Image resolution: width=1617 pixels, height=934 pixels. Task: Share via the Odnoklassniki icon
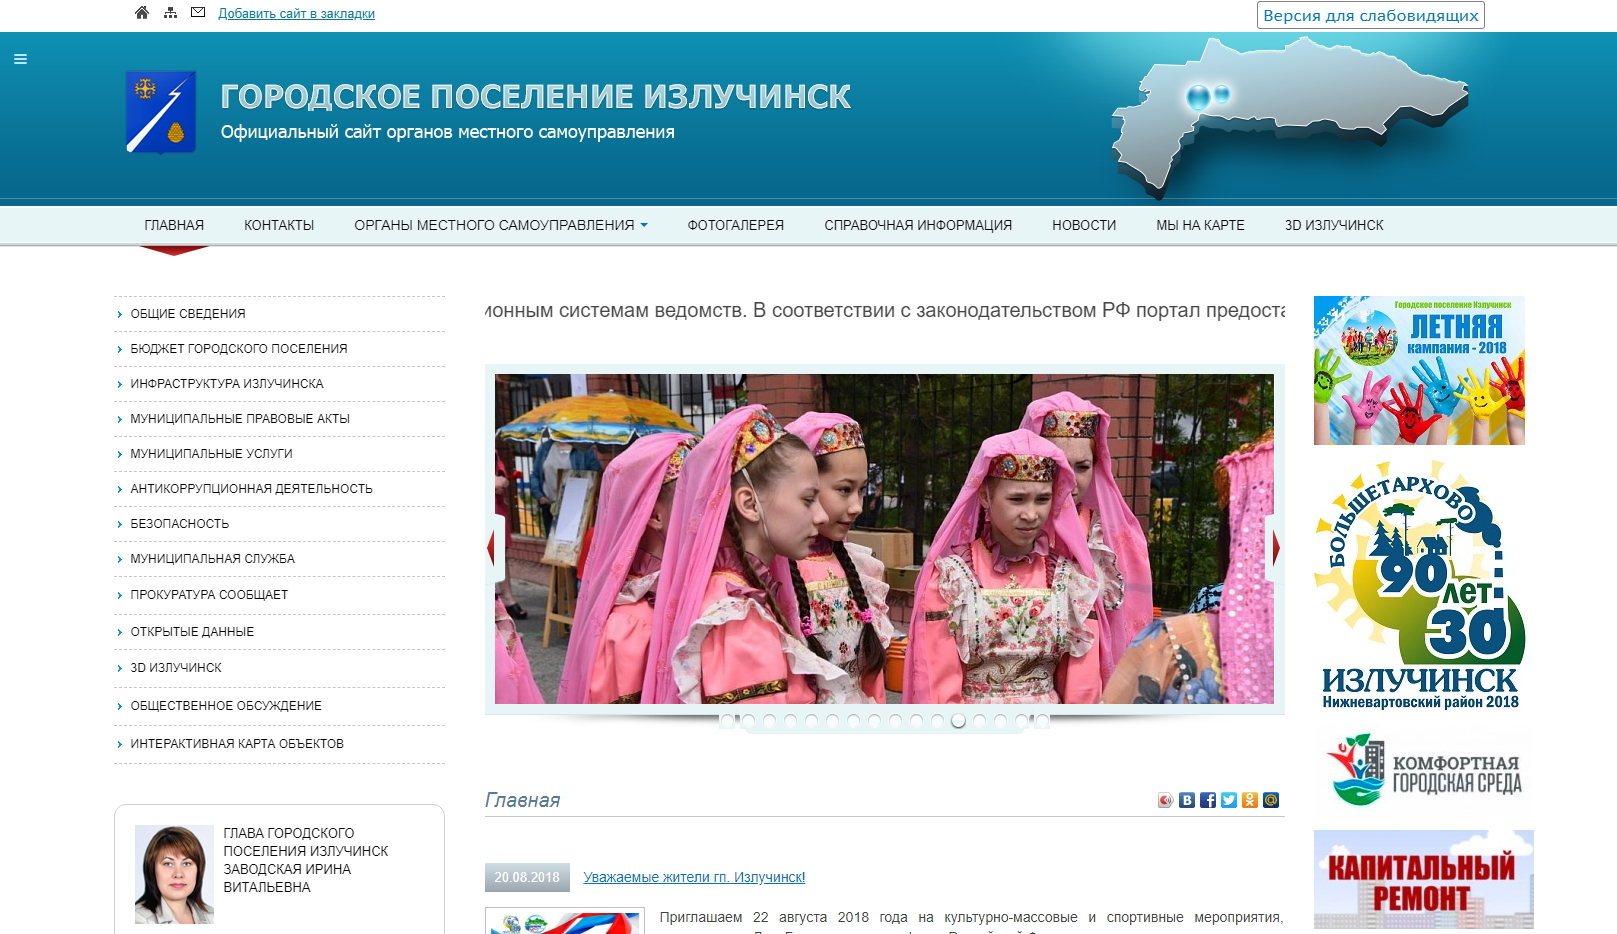[1250, 800]
